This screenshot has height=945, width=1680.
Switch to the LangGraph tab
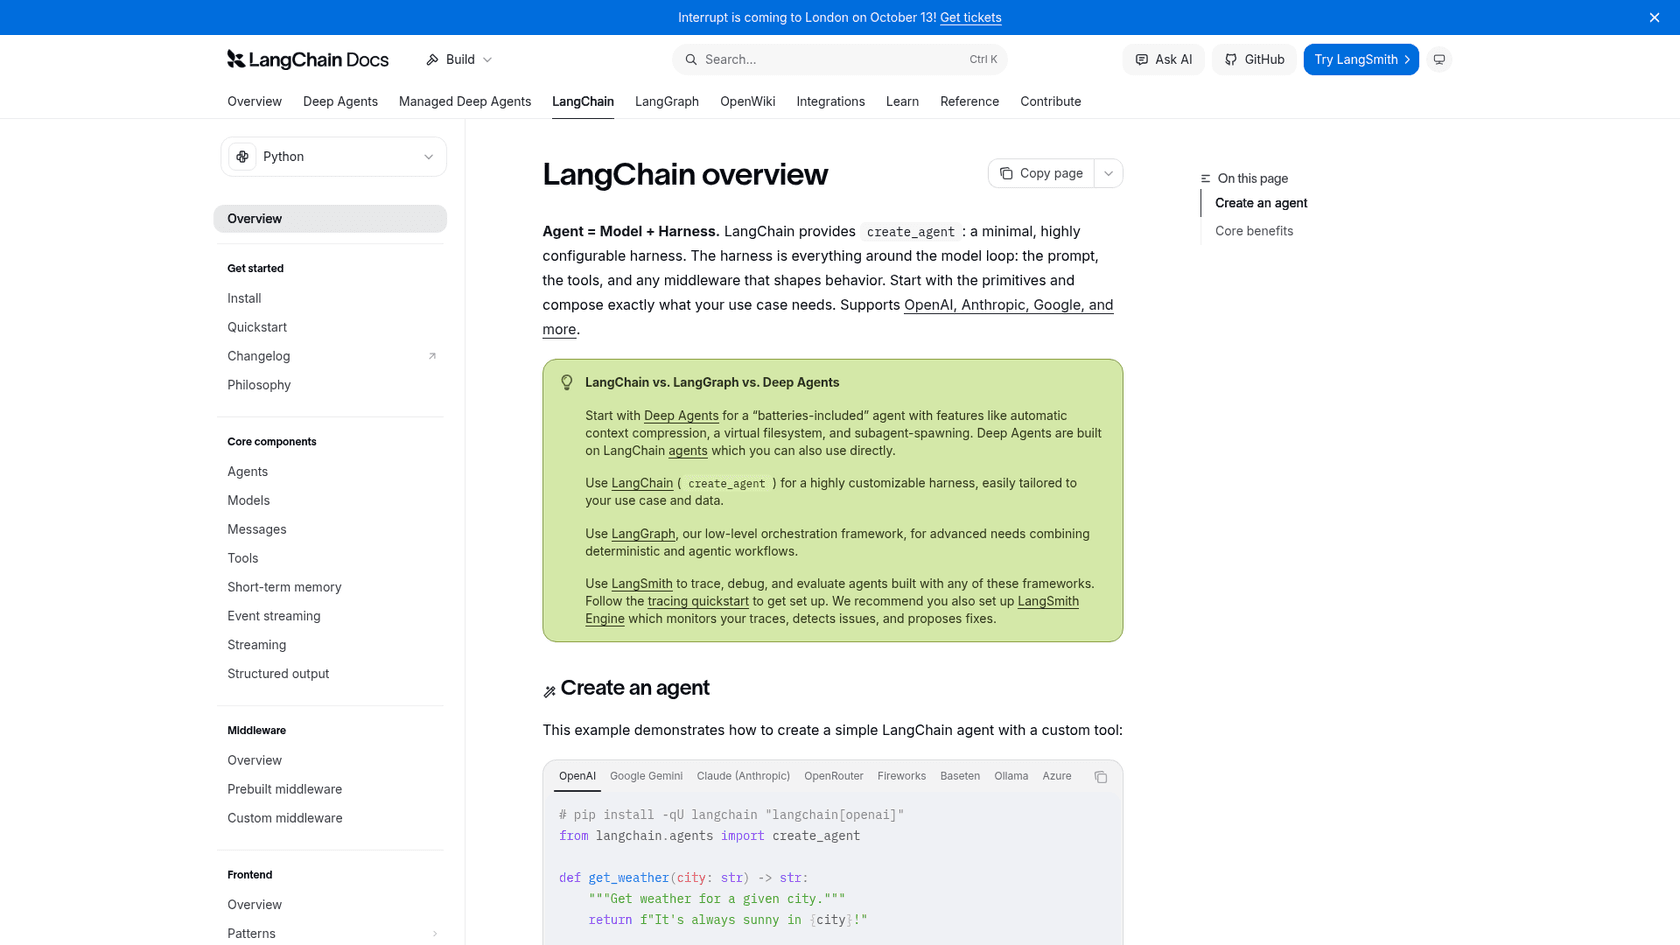point(667,101)
